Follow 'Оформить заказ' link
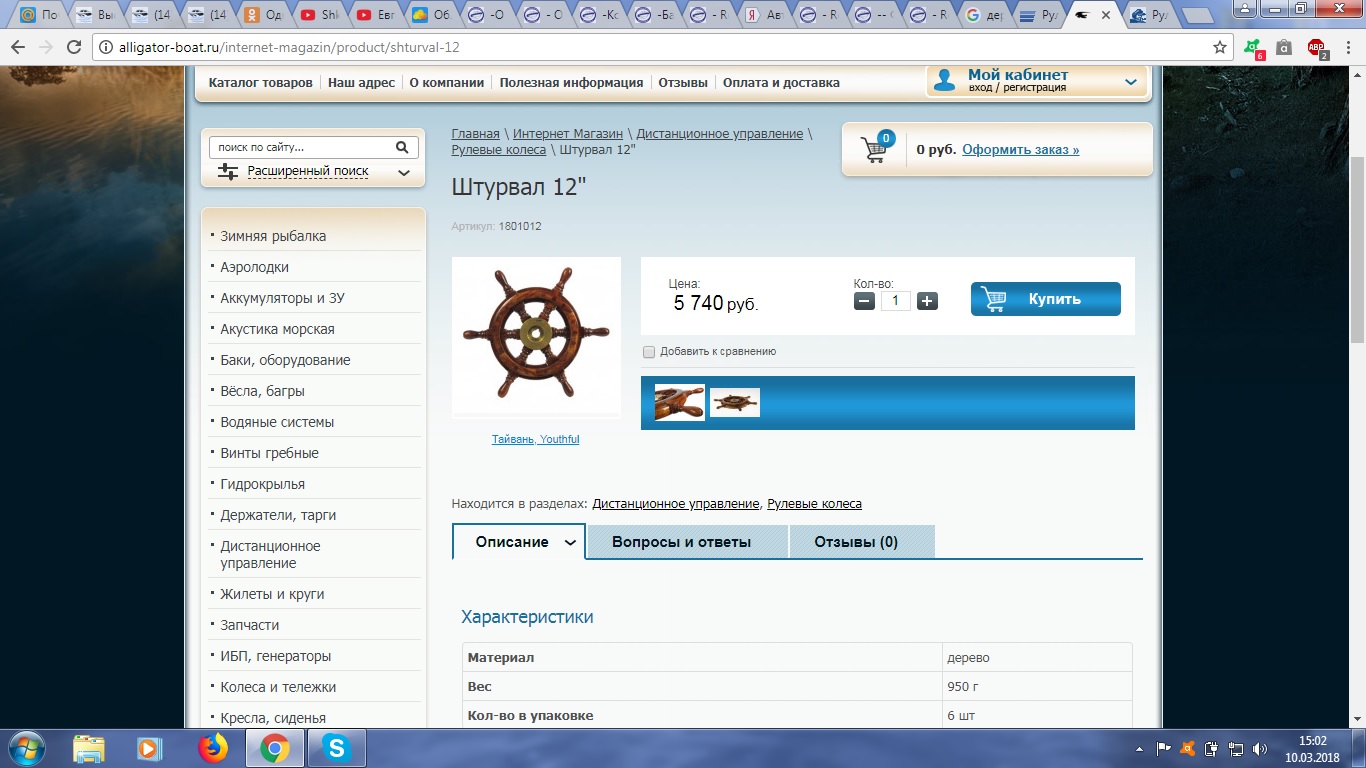The height and width of the screenshot is (768, 1366). pos(1020,150)
